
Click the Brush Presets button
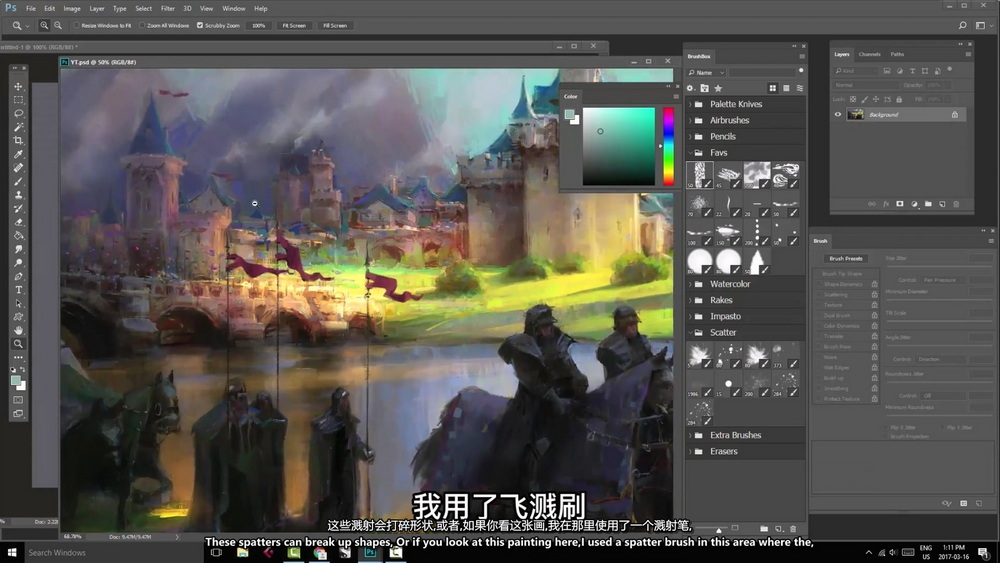tap(846, 258)
